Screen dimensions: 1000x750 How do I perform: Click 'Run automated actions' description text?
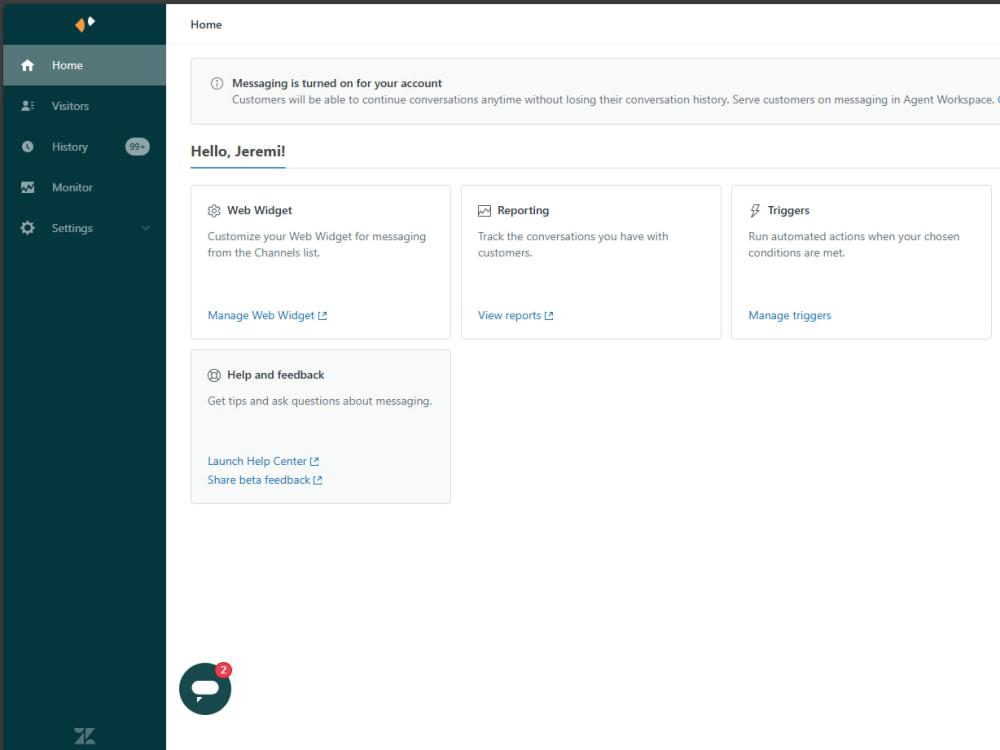pyautogui.click(x=853, y=244)
